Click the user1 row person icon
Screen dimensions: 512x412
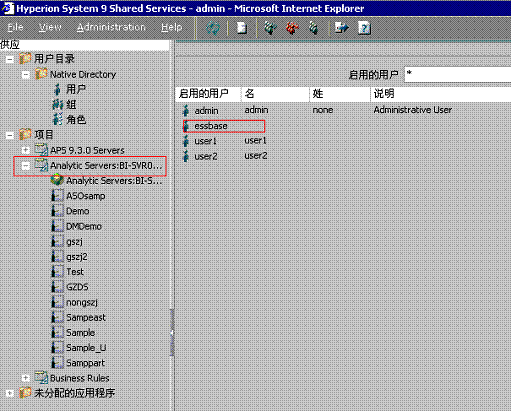186,141
